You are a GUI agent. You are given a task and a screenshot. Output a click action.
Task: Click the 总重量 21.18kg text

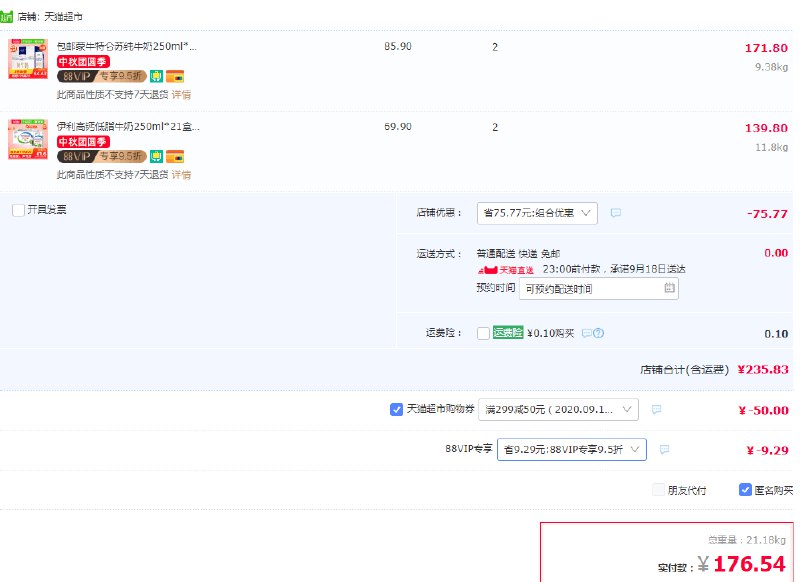click(x=746, y=540)
